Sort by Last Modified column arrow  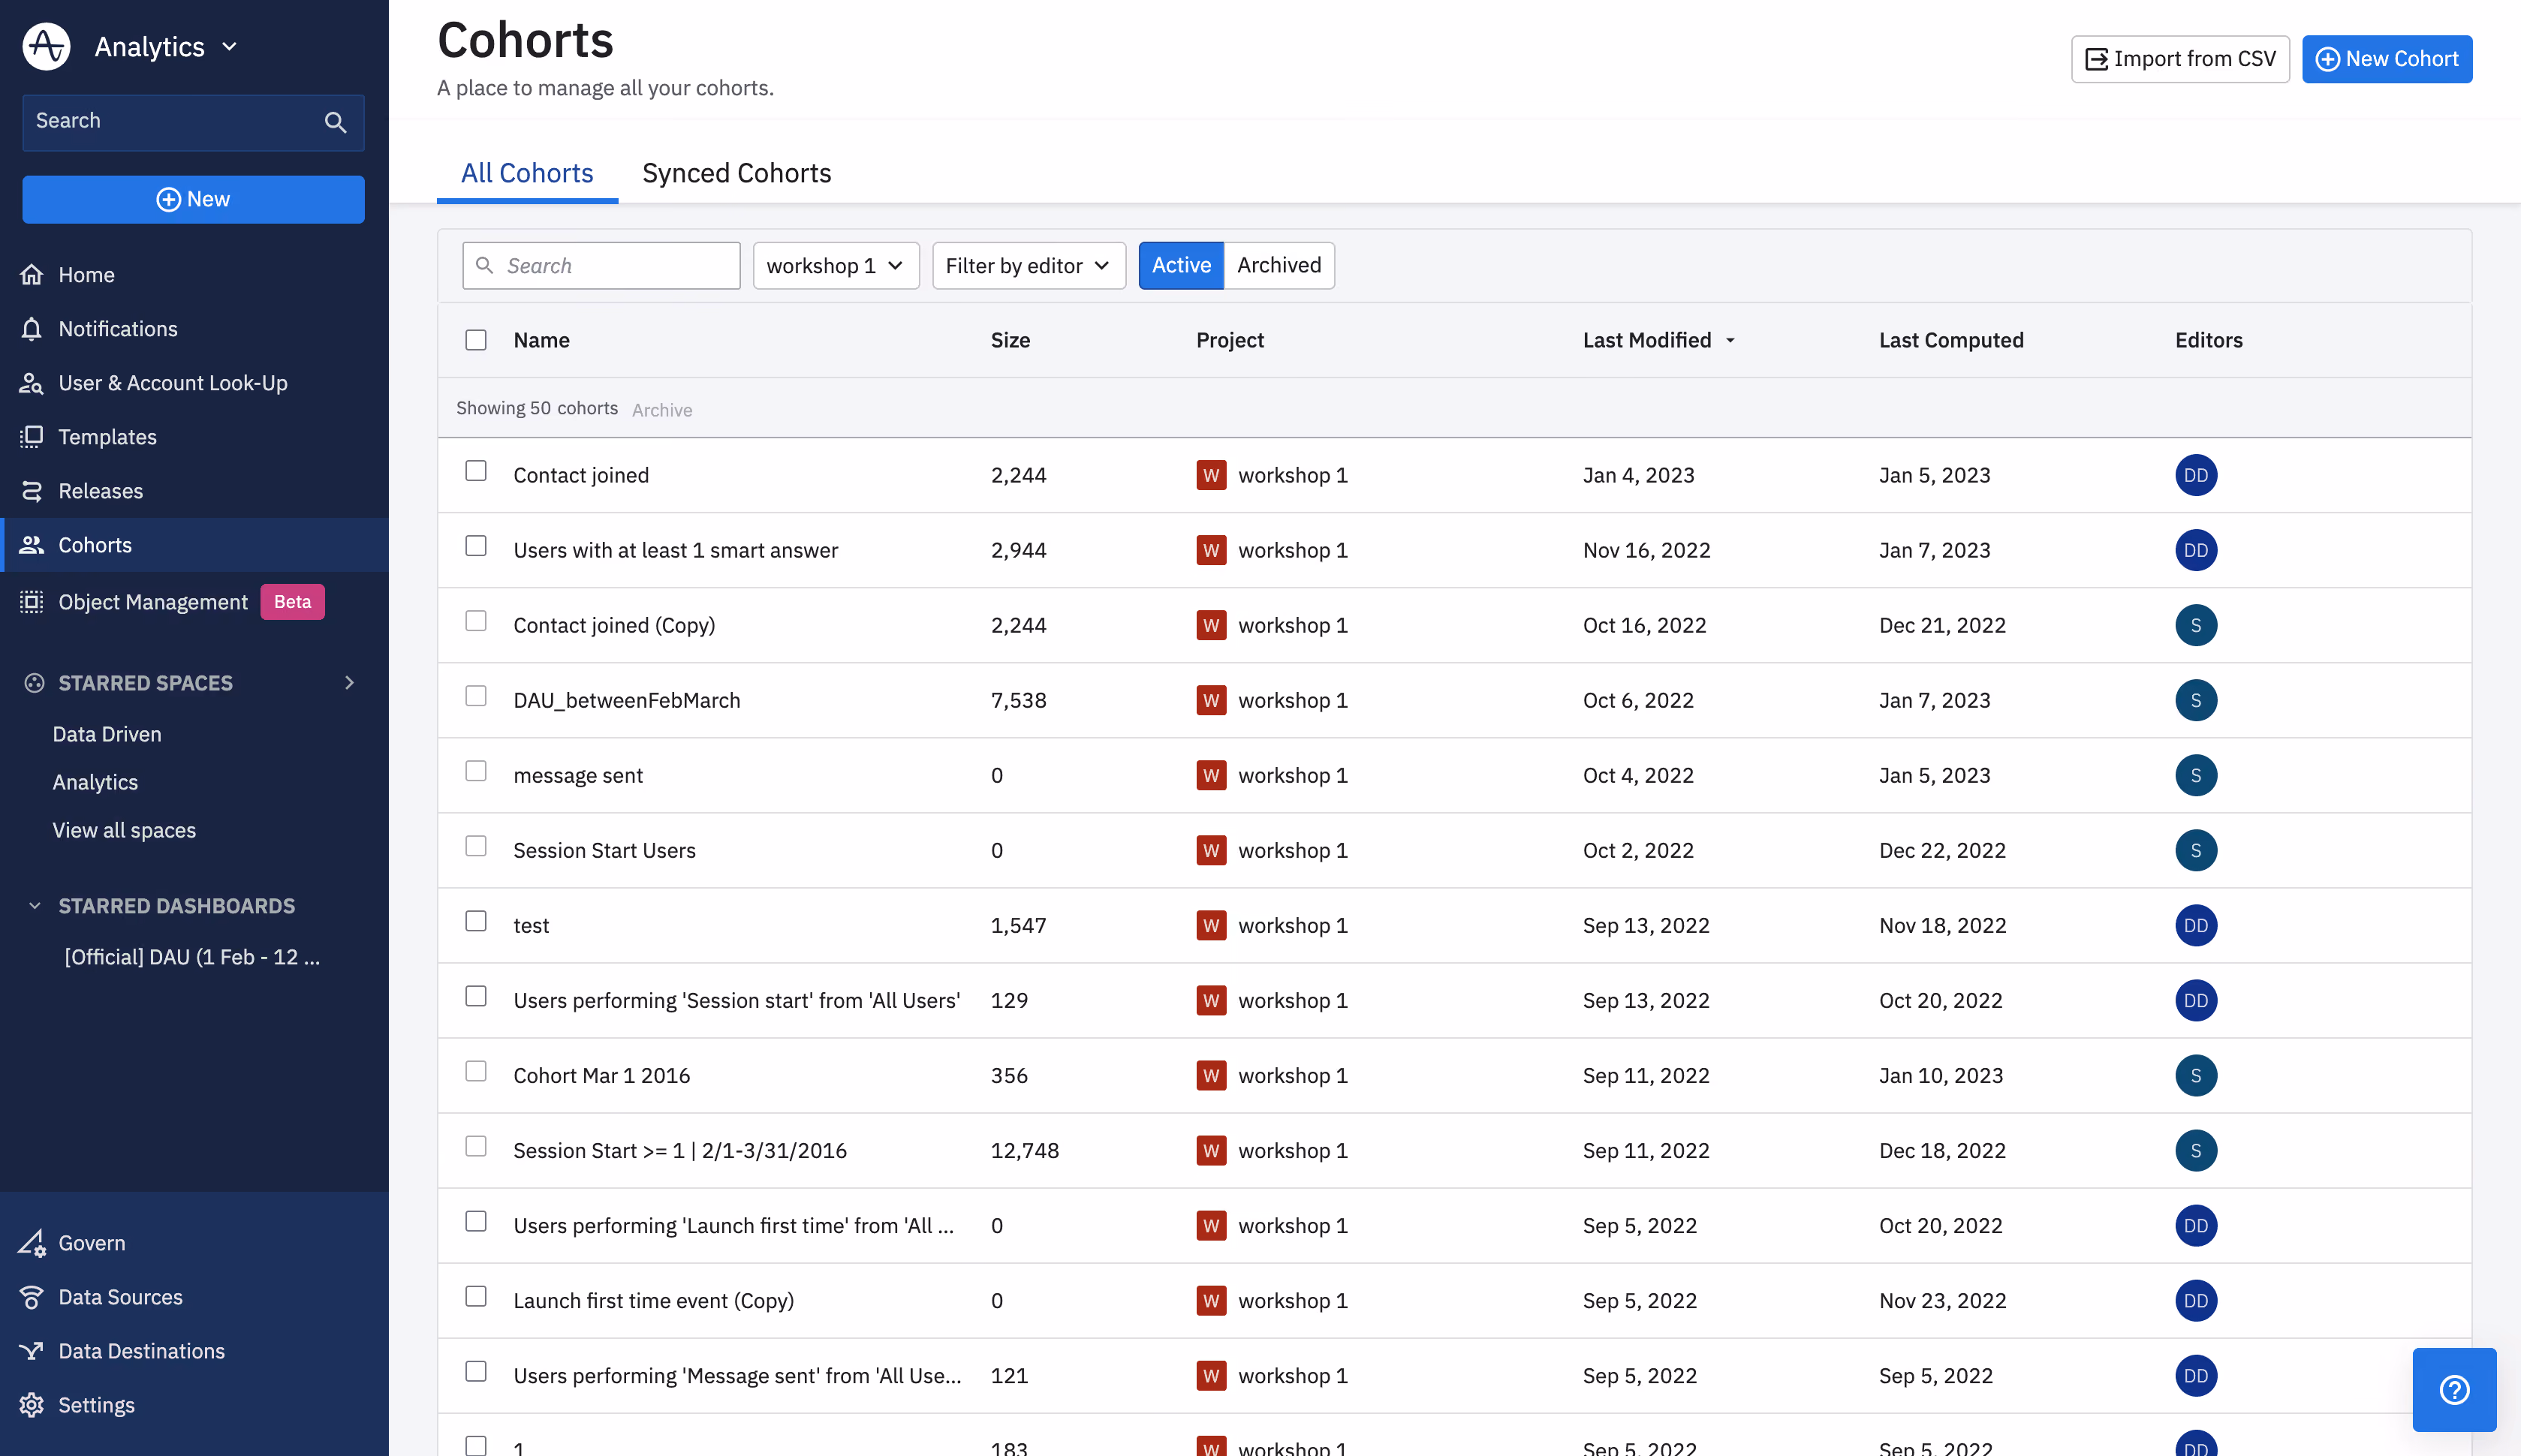tap(1730, 341)
